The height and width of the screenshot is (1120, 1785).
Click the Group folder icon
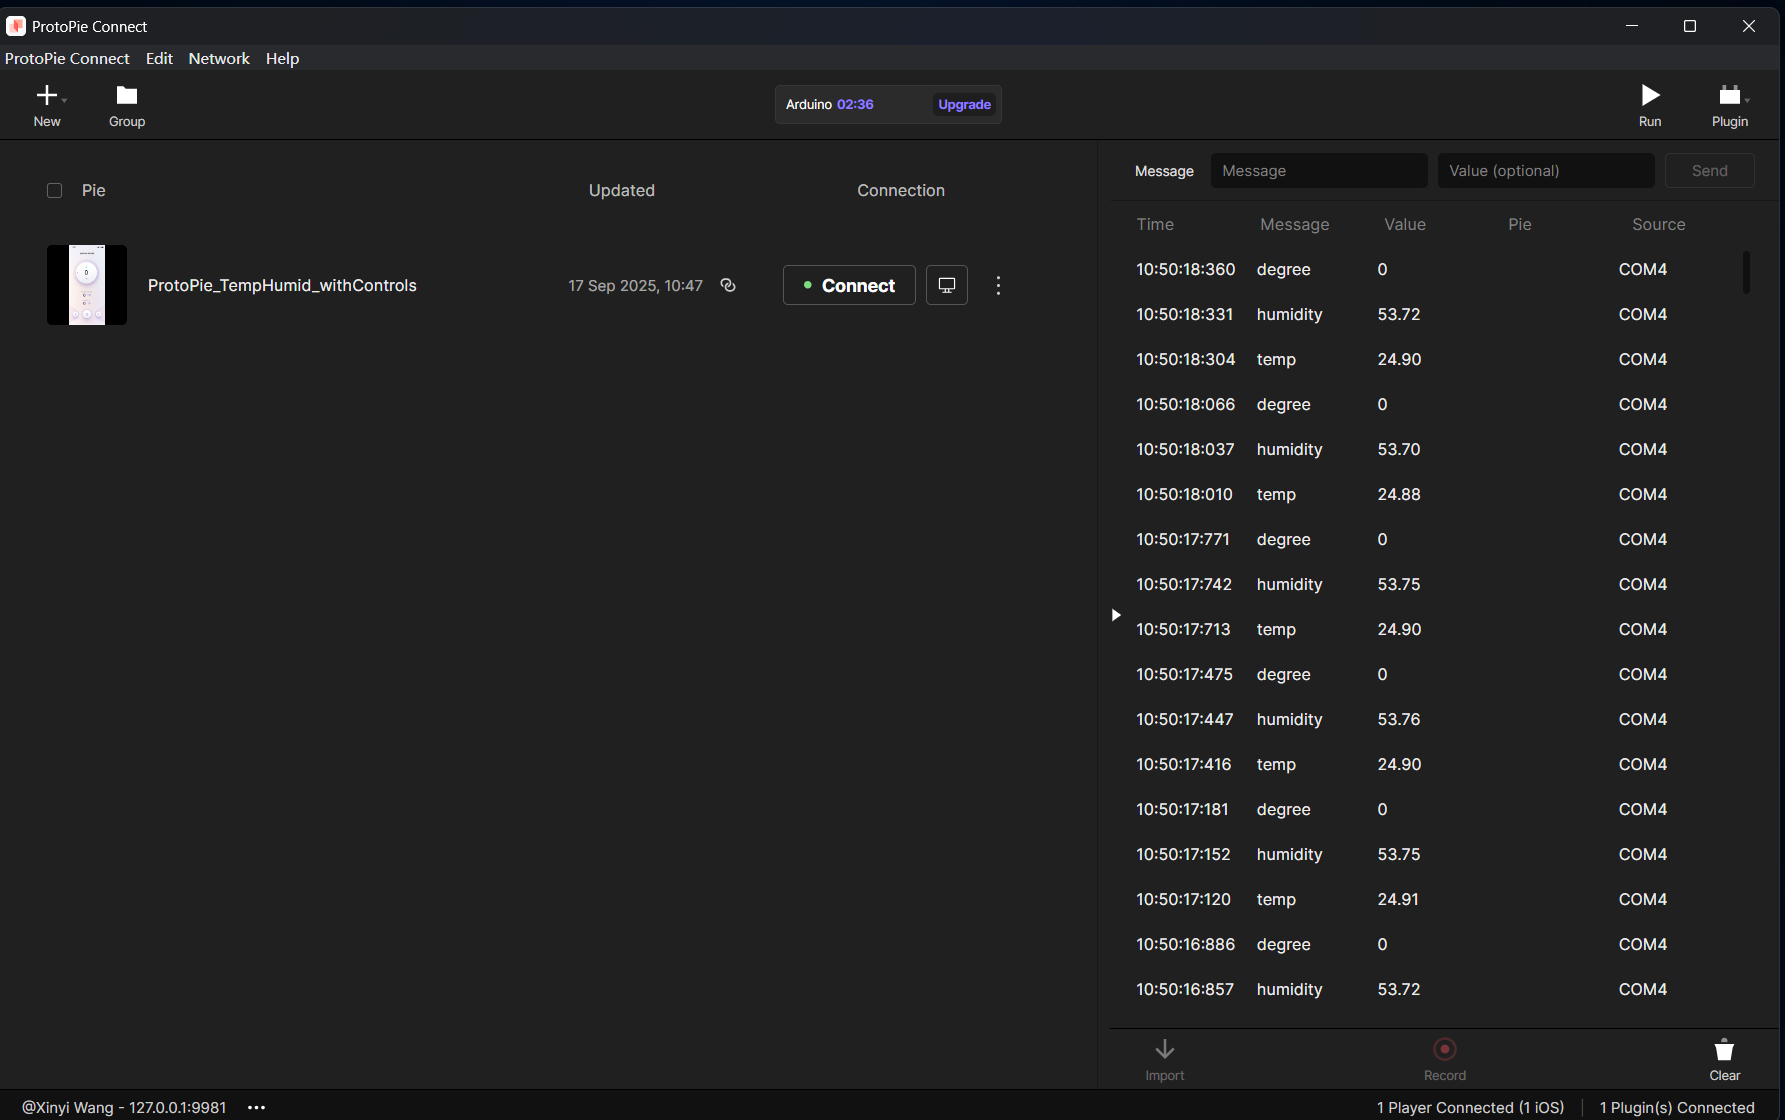[x=127, y=96]
